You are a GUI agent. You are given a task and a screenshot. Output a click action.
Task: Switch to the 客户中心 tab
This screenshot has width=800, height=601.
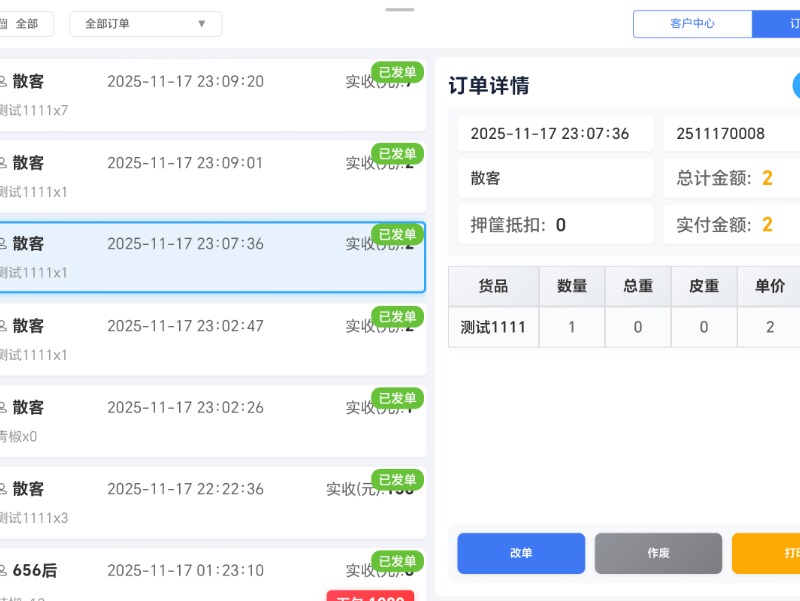[692, 23]
